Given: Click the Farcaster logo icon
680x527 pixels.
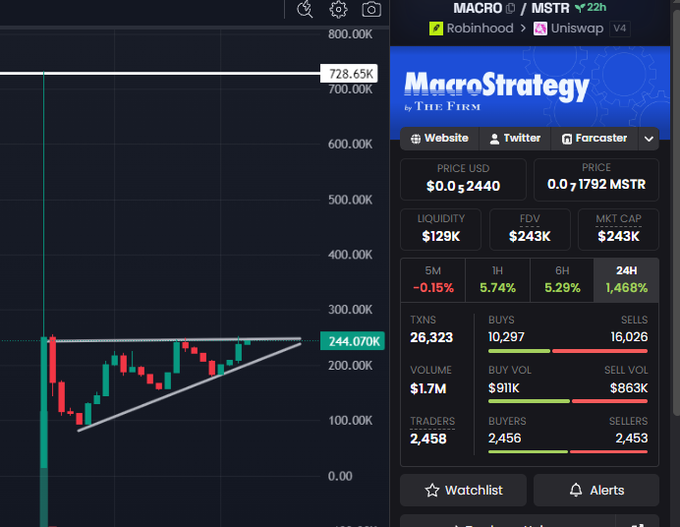Looking at the screenshot, I should pyautogui.click(x=566, y=139).
